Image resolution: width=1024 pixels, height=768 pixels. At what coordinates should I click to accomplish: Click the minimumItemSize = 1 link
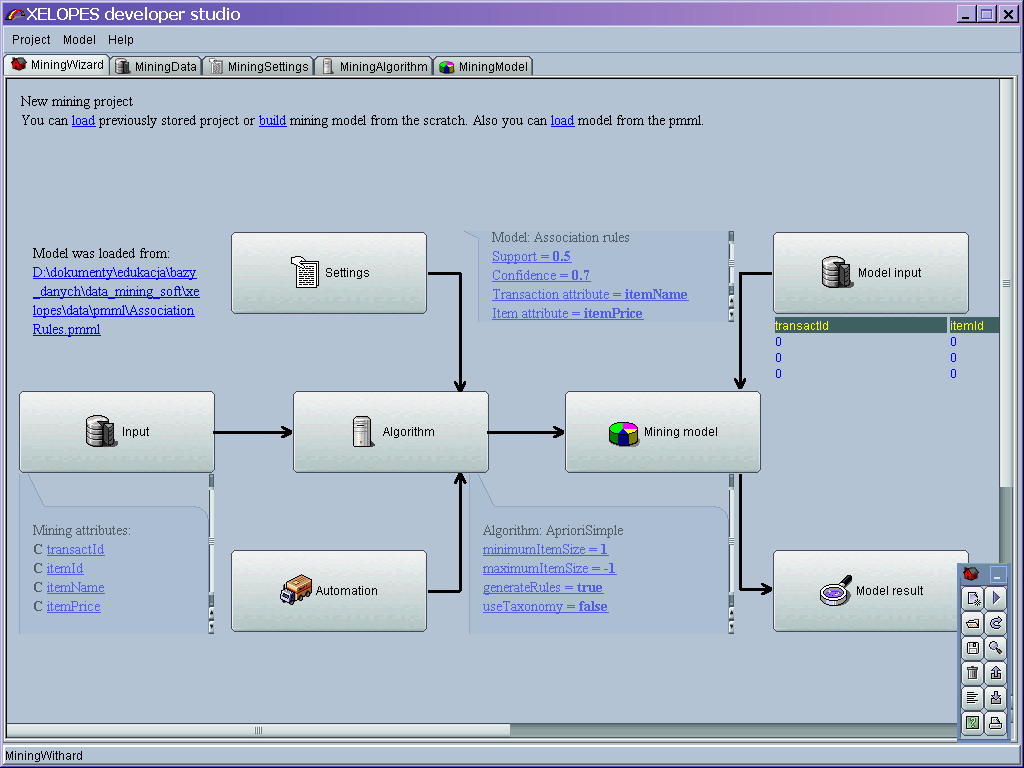pyautogui.click(x=545, y=550)
